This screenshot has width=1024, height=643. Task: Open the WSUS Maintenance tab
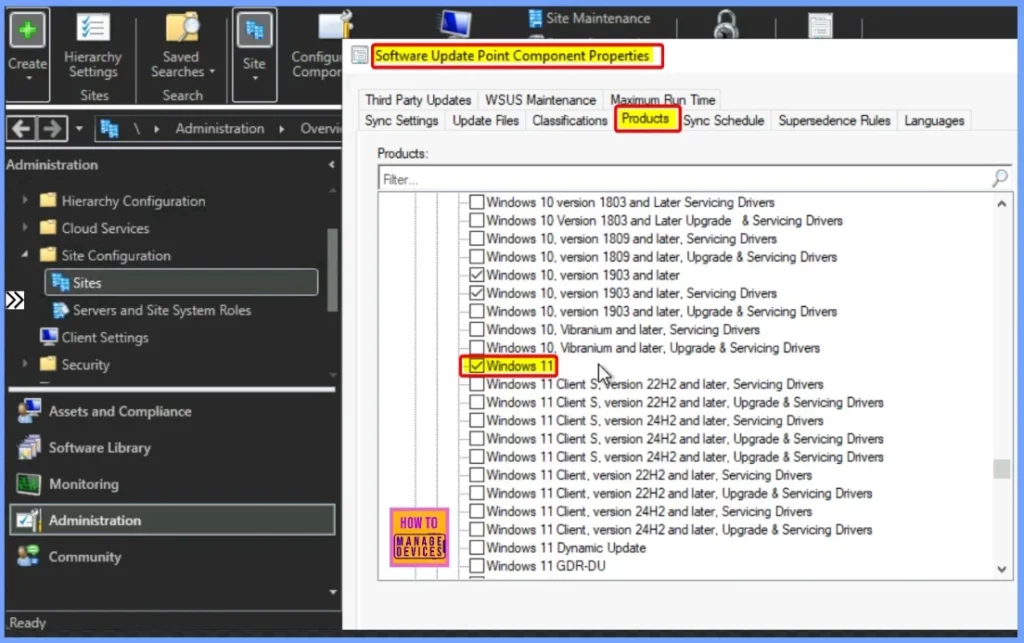tap(540, 100)
